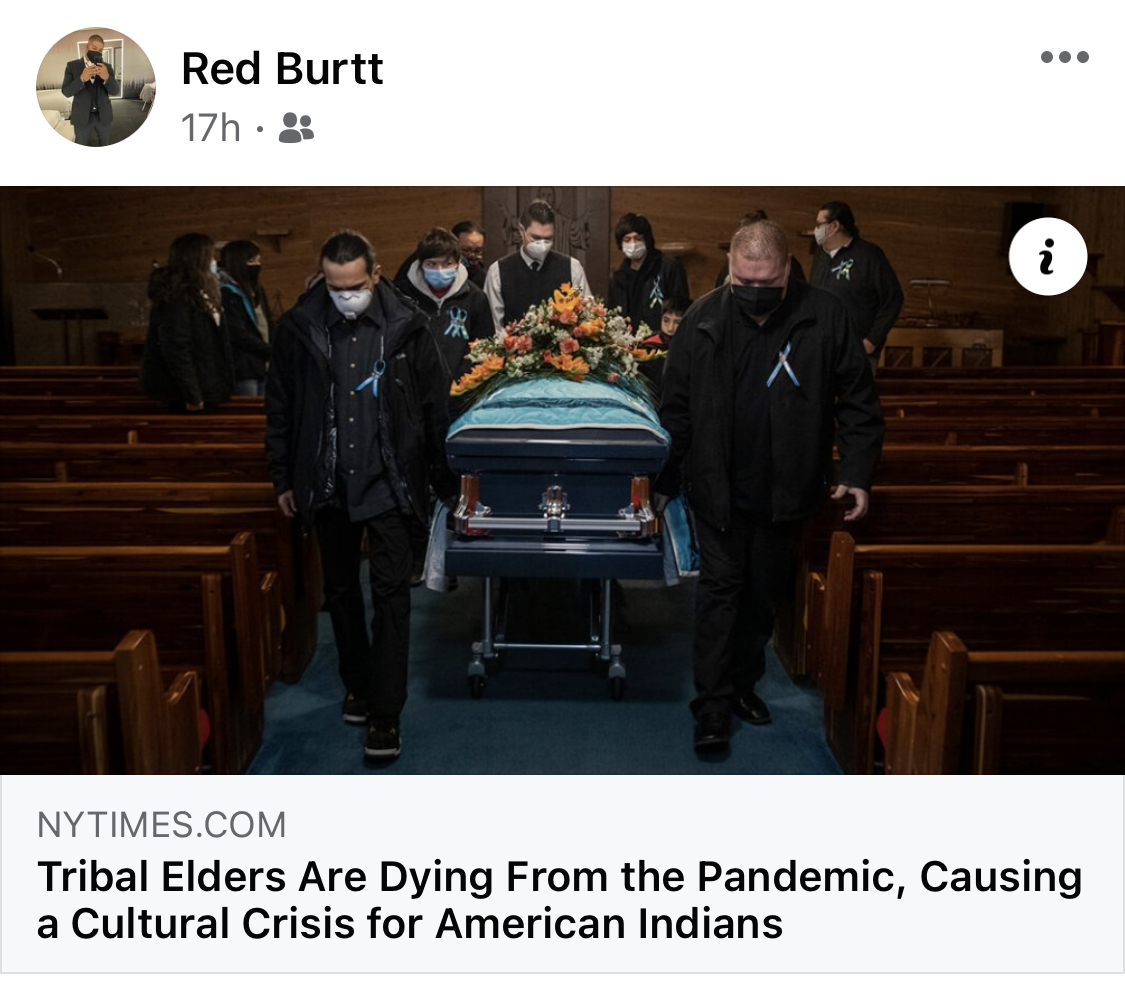Open the funeral photo article preview
The width and height of the screenshot is (1125, 992).
point(562,480)
